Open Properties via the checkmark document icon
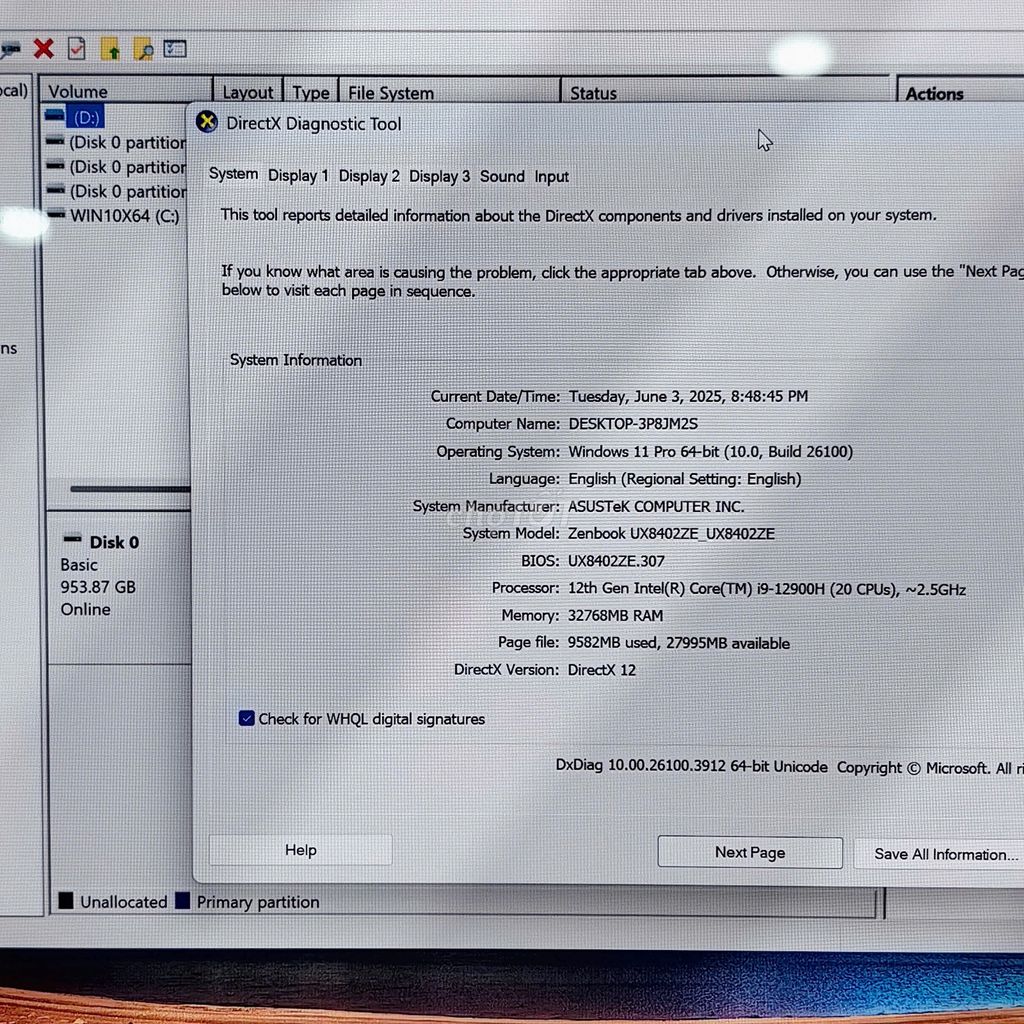This screenshot has height=1024, width=1024. click(76, 49)
